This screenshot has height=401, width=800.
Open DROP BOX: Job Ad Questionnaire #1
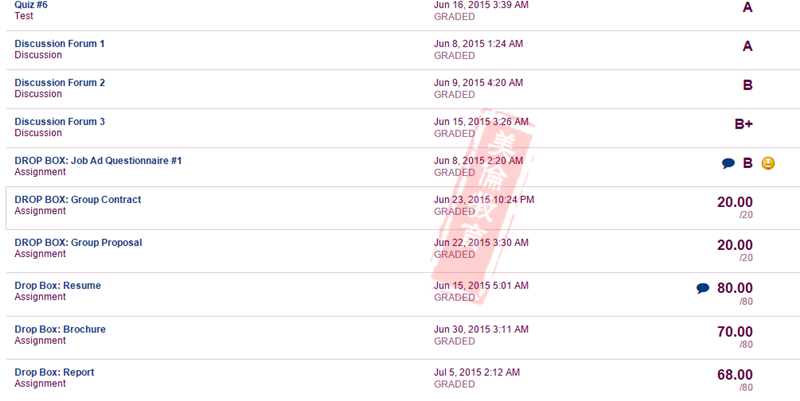pyautogui.click(x=98, y=161)
